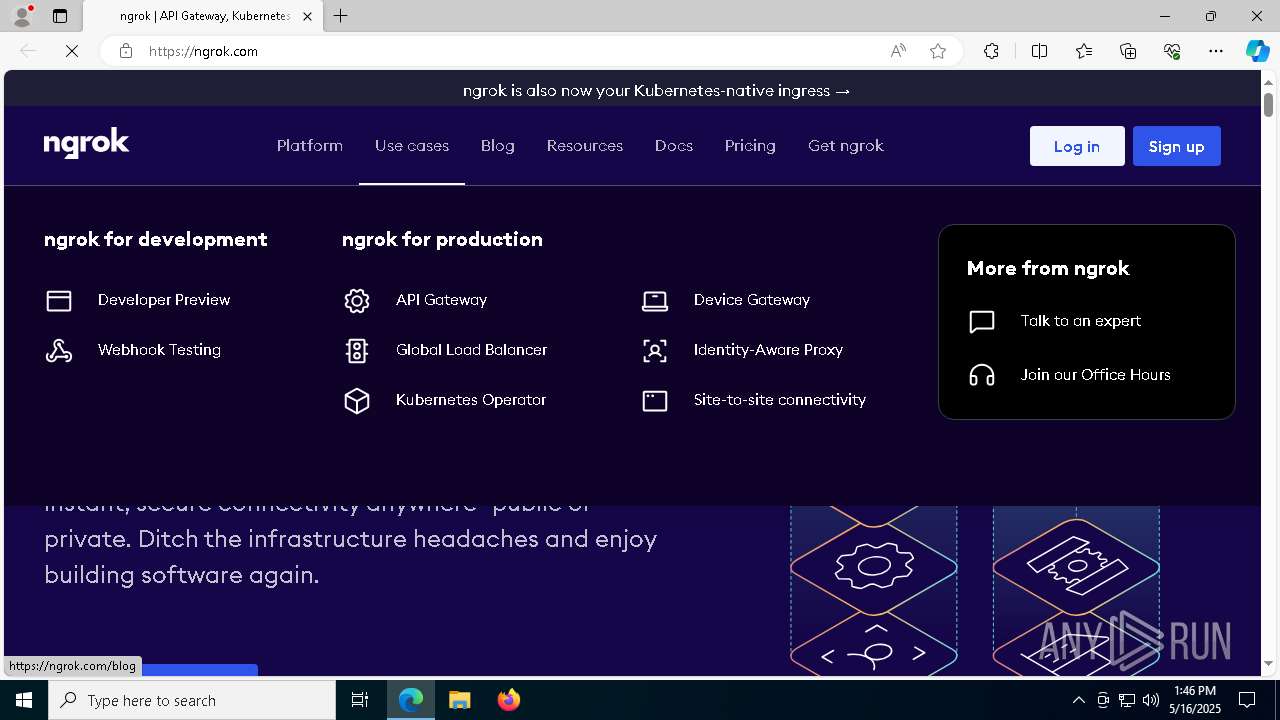Launch Firefox from taskbar
Image resolution: width=1280 pixels, height=720 pixels.
[509, 700]
